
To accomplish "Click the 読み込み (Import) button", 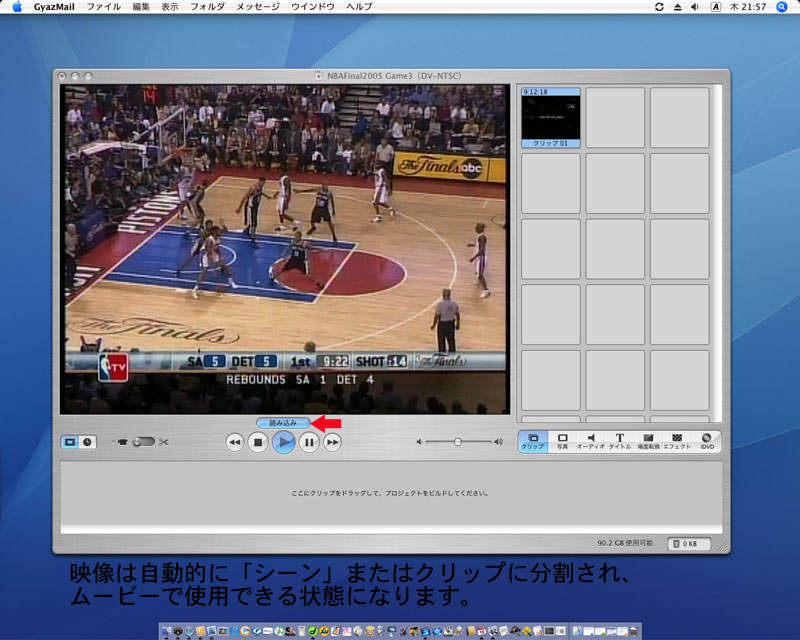I will point(283,423).
